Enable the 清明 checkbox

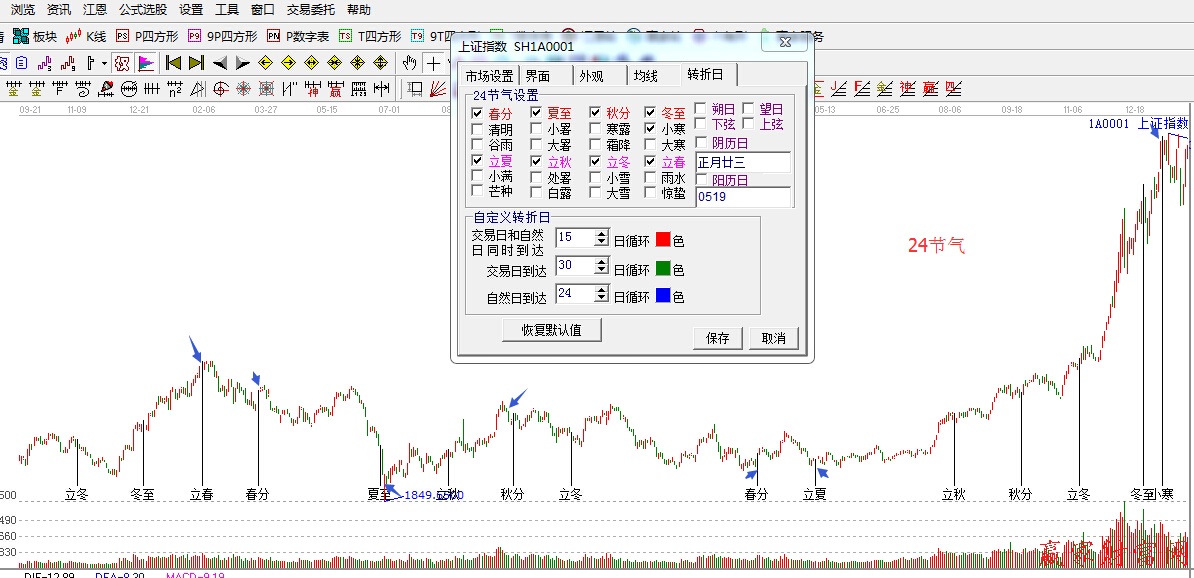(x=477, y=127)
